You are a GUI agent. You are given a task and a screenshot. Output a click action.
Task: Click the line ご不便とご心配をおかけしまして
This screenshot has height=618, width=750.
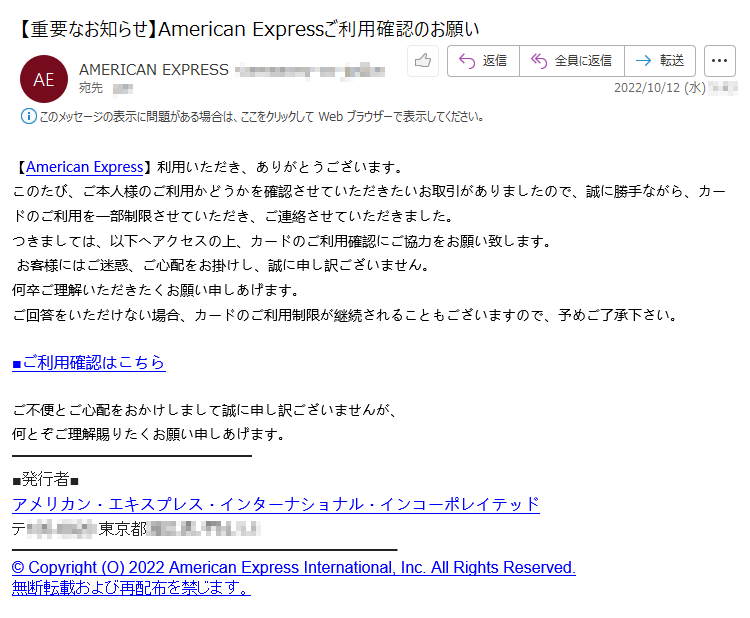pos(204,410)
